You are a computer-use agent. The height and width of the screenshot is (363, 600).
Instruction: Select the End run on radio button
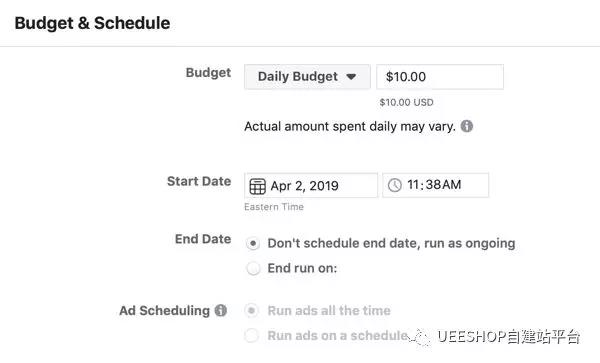coord(253,268)
